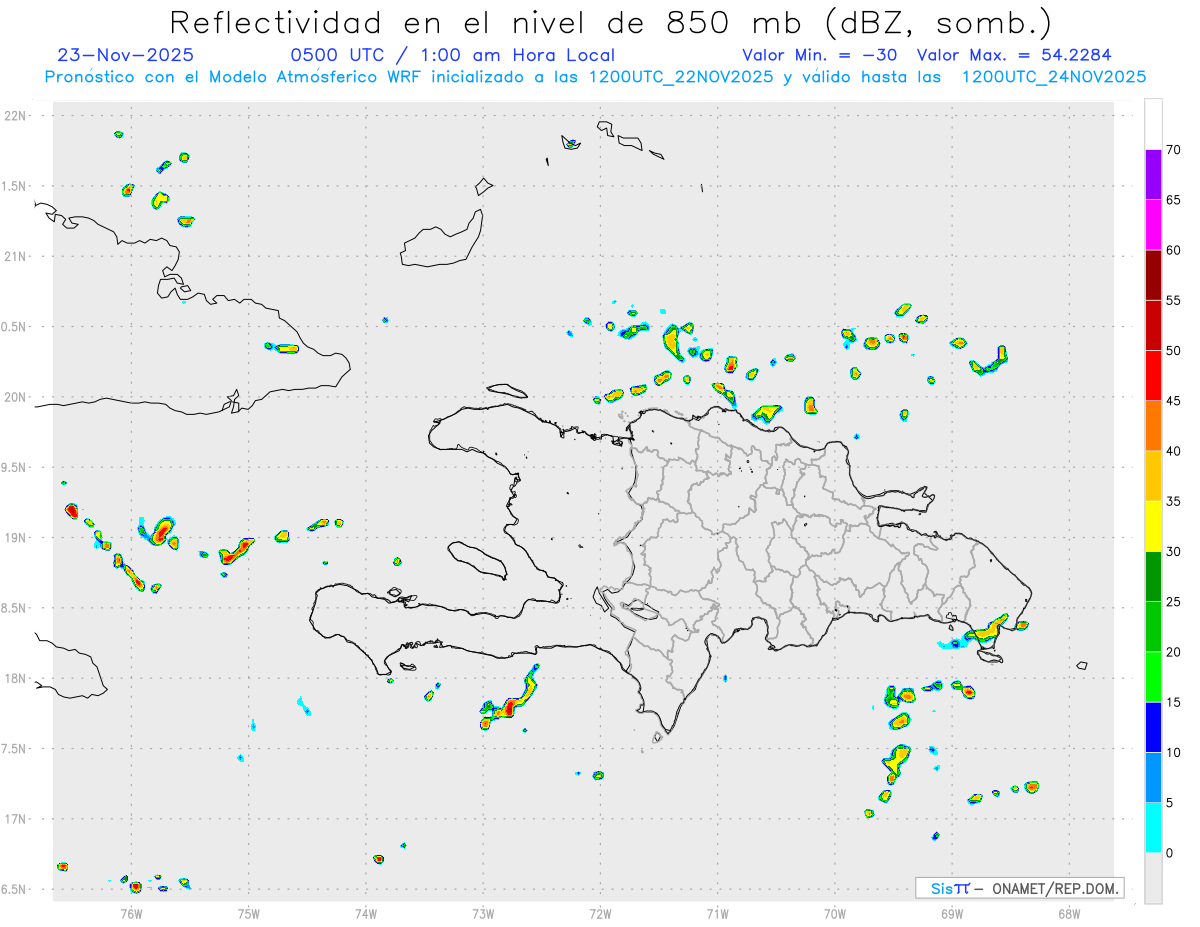Click the 'Valor Max. = 54.2284' readout
1200x927 pixels.
[1013, 55]
